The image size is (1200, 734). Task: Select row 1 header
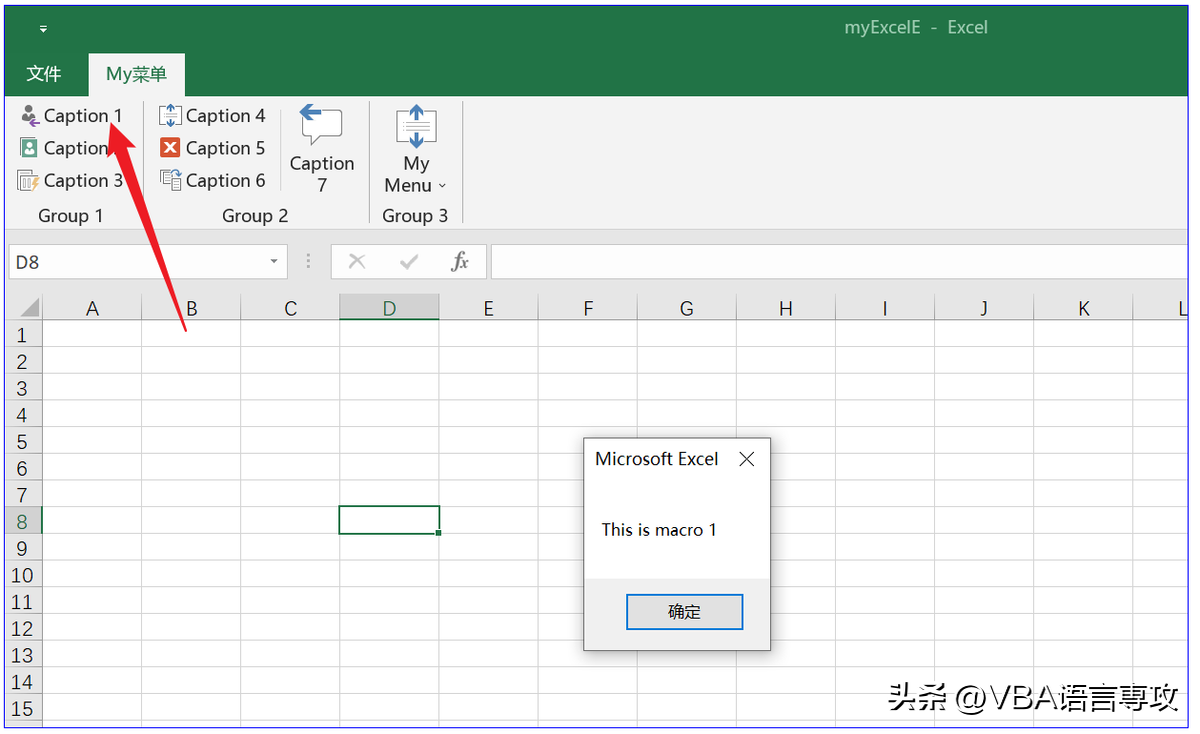click(x=24, y=334)
